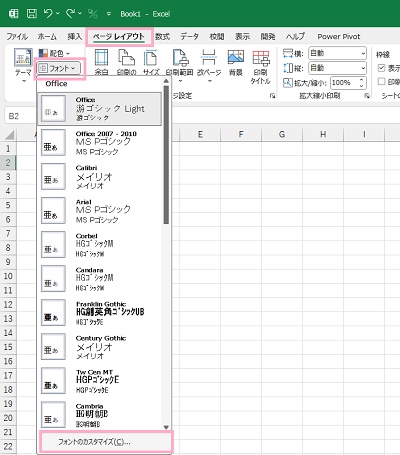Screen dimensions: 400x455
Task: Undo the last action
Action: pos(49,14)
